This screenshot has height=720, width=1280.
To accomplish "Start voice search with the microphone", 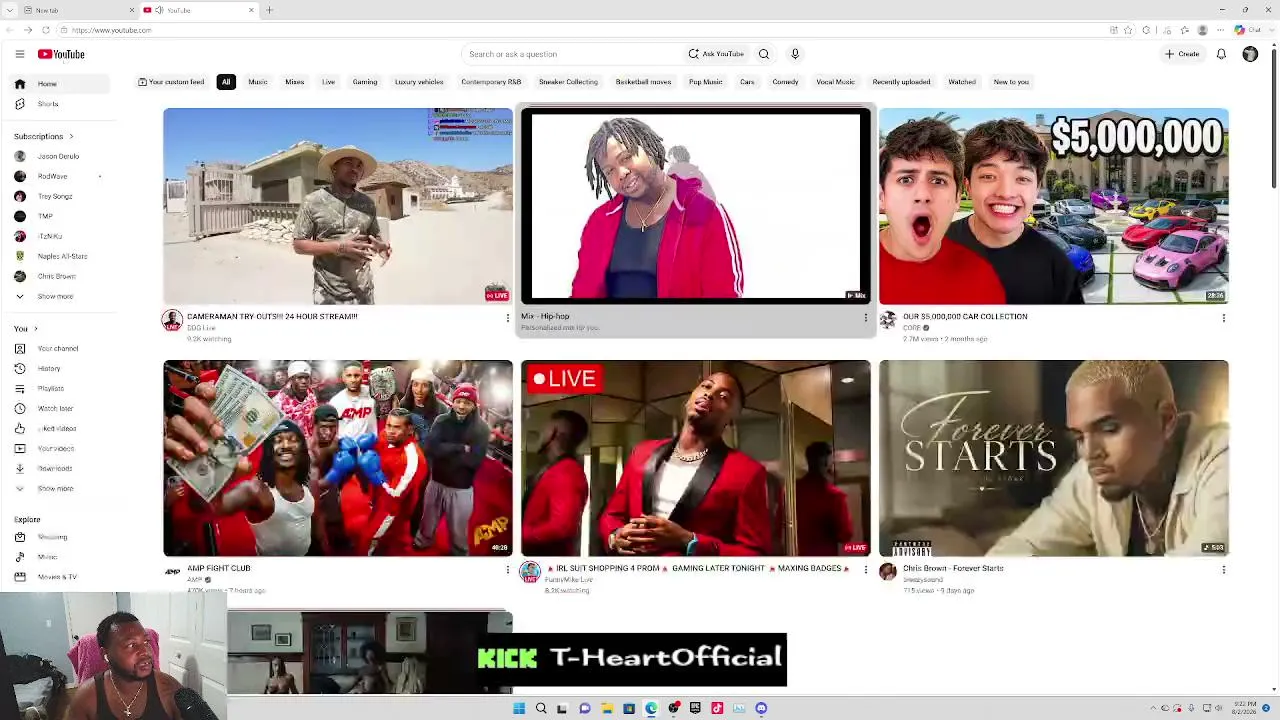I will [x=795, y=54].
